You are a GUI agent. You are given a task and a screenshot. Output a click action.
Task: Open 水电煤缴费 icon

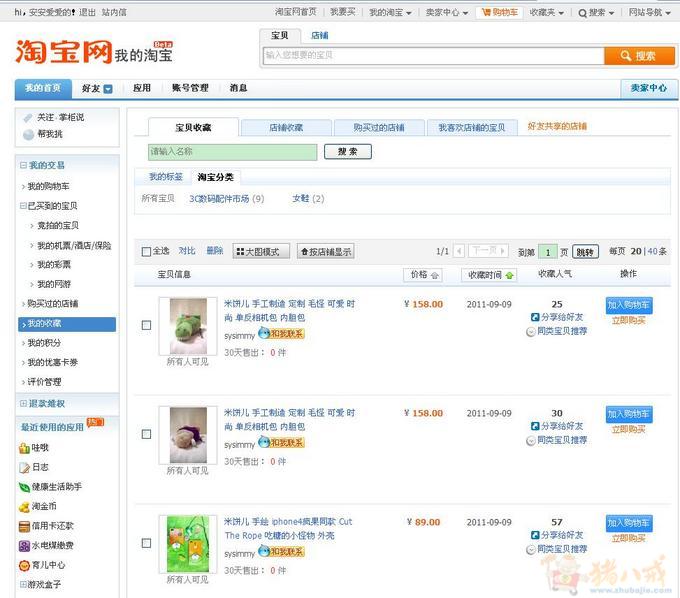pos(24,546)
